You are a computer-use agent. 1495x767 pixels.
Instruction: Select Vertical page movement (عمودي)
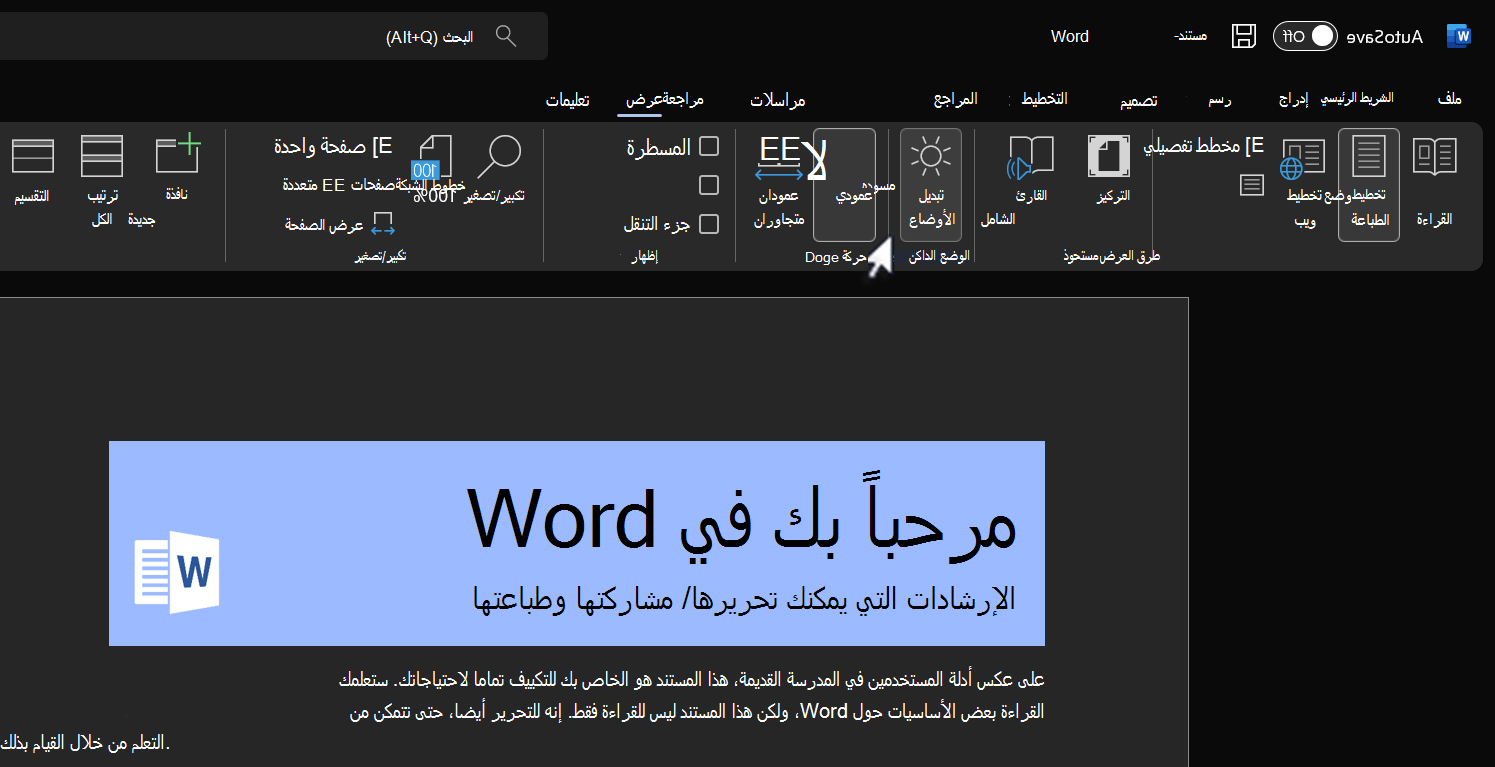[x=844, y=184]
